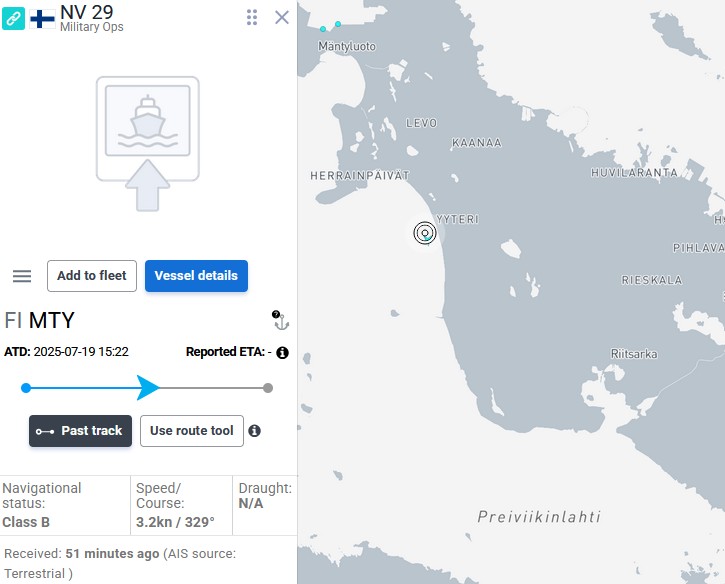Open Vessel details

pyautogui.click(x=196, y=276)
